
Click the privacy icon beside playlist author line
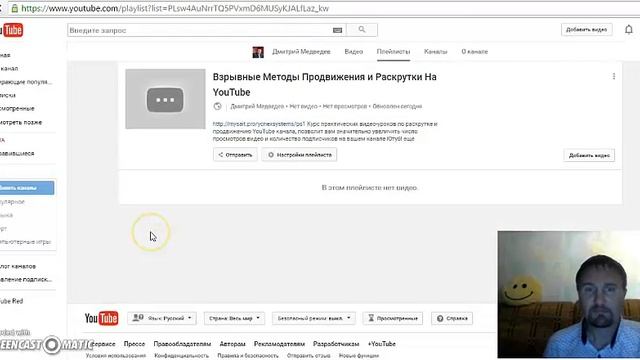click(x=218, y=107)
